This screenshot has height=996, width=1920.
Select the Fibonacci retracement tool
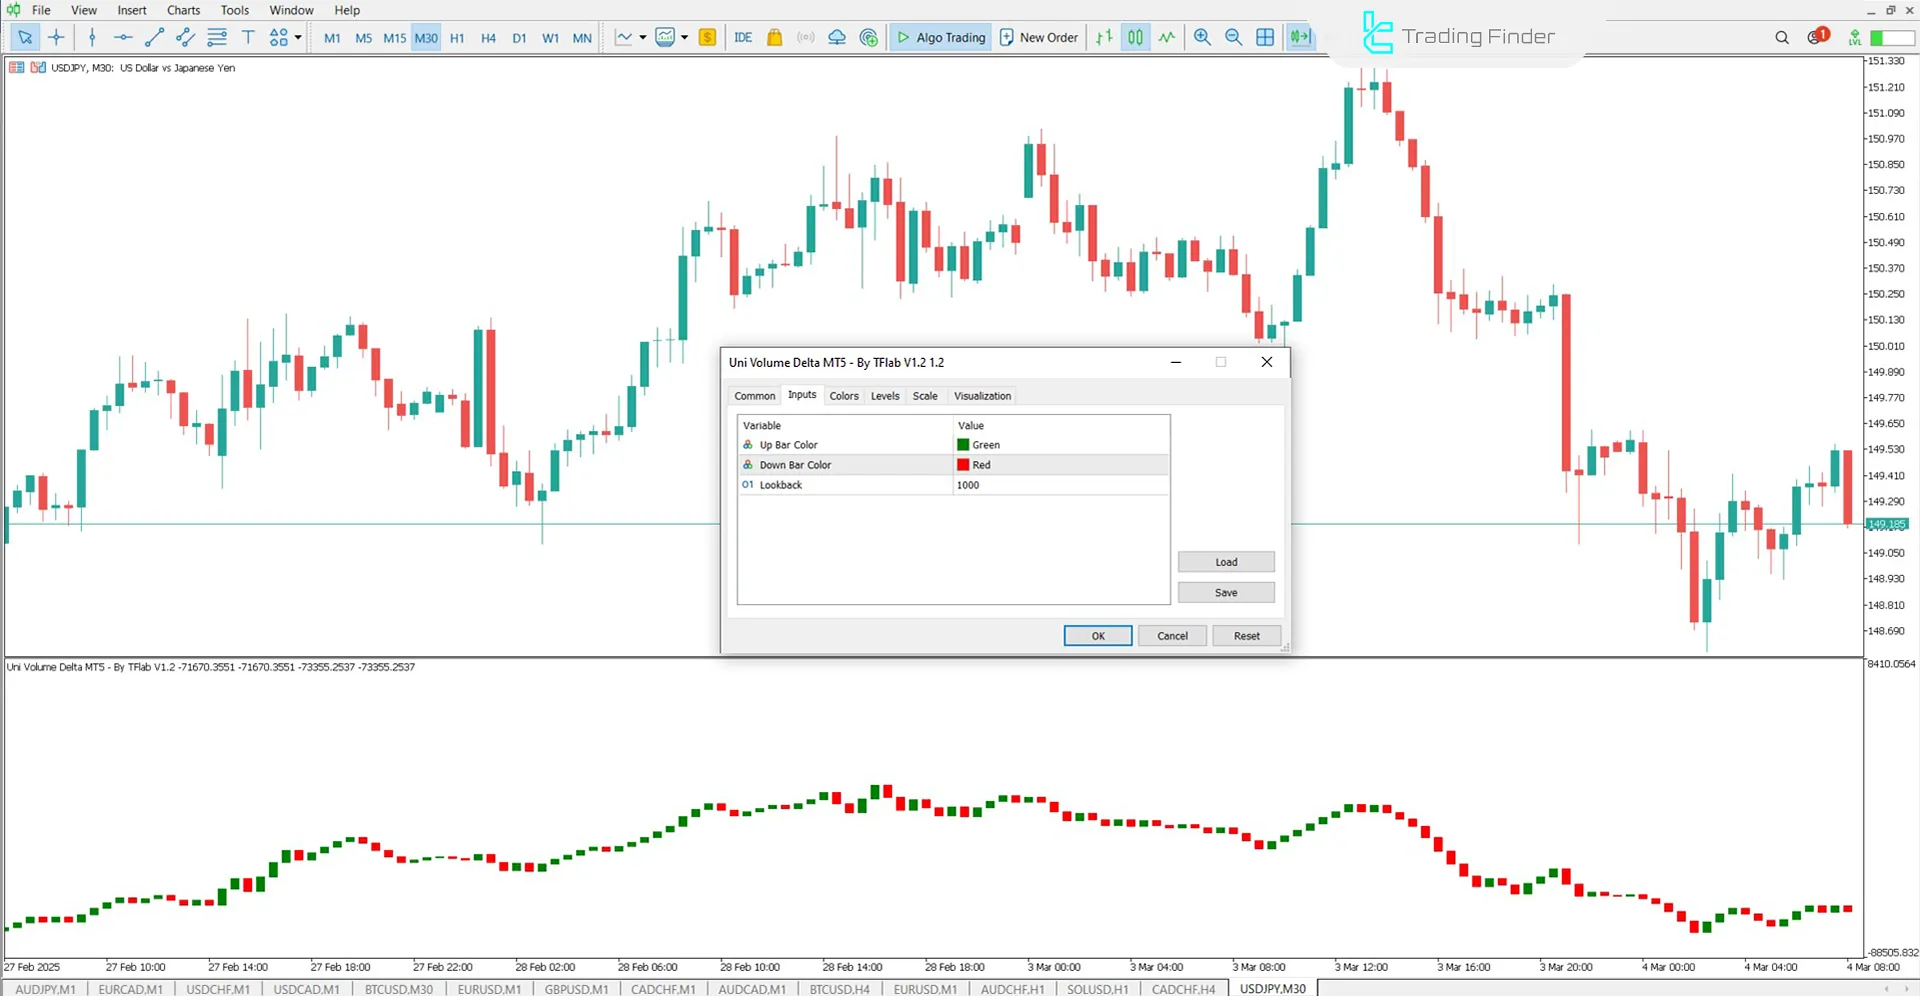pyautogui.click(x=217, y=37)
